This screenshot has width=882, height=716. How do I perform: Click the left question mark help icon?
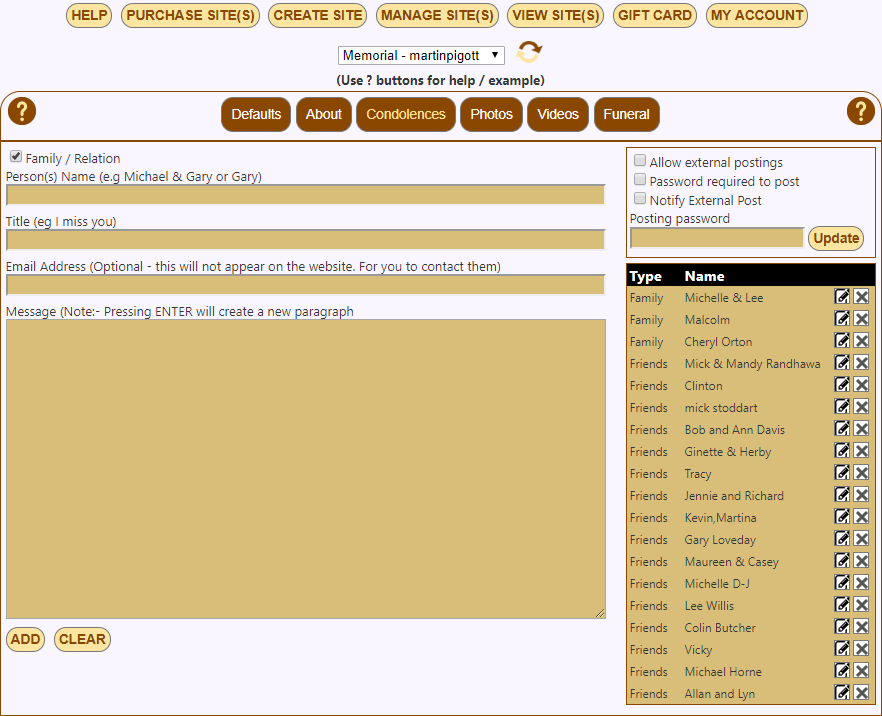(x=21, y=112)
